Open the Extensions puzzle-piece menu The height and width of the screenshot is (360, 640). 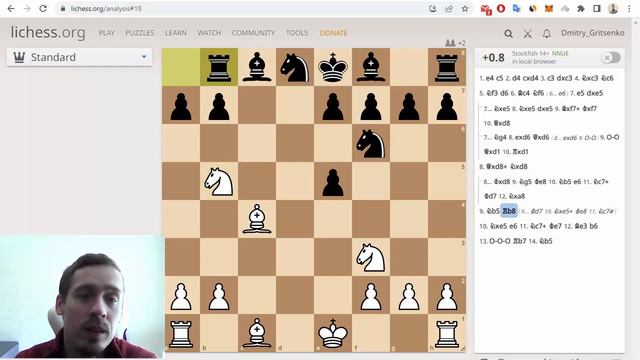pyautogui.click(x=581, y=9)
